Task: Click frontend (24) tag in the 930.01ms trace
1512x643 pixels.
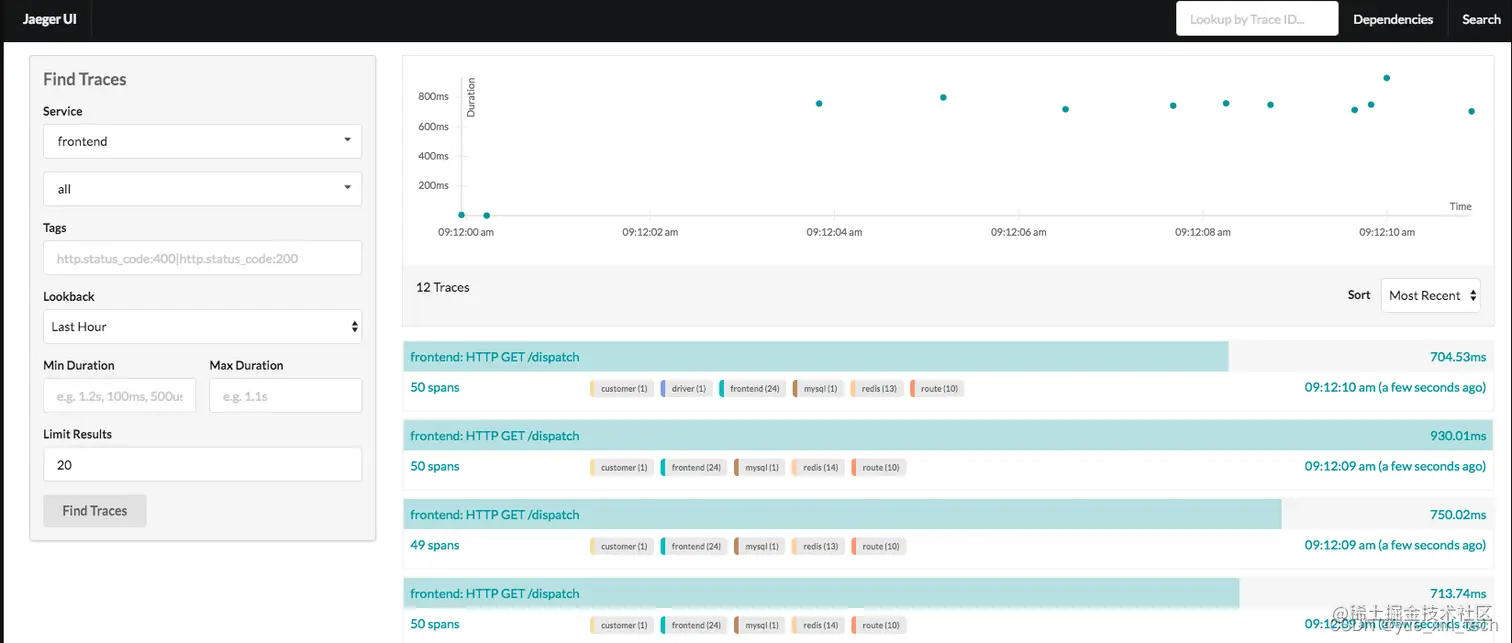Action: tap(692, 467)
